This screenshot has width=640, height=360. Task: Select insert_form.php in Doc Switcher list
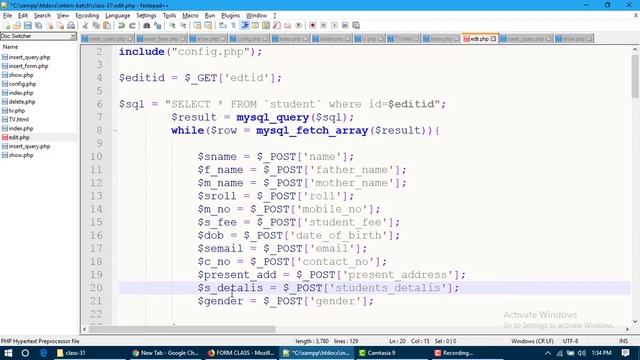(29, 66)
